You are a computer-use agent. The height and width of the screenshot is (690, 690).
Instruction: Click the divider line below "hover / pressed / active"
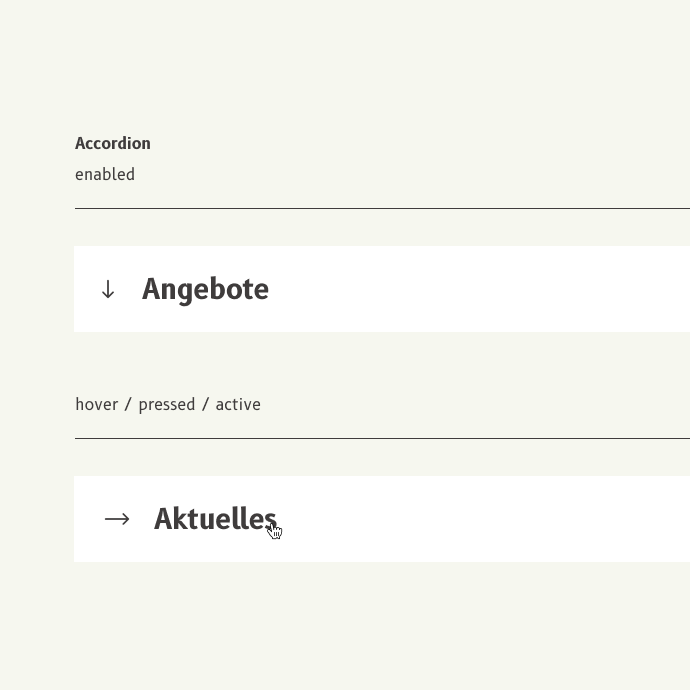click(382, 438)
